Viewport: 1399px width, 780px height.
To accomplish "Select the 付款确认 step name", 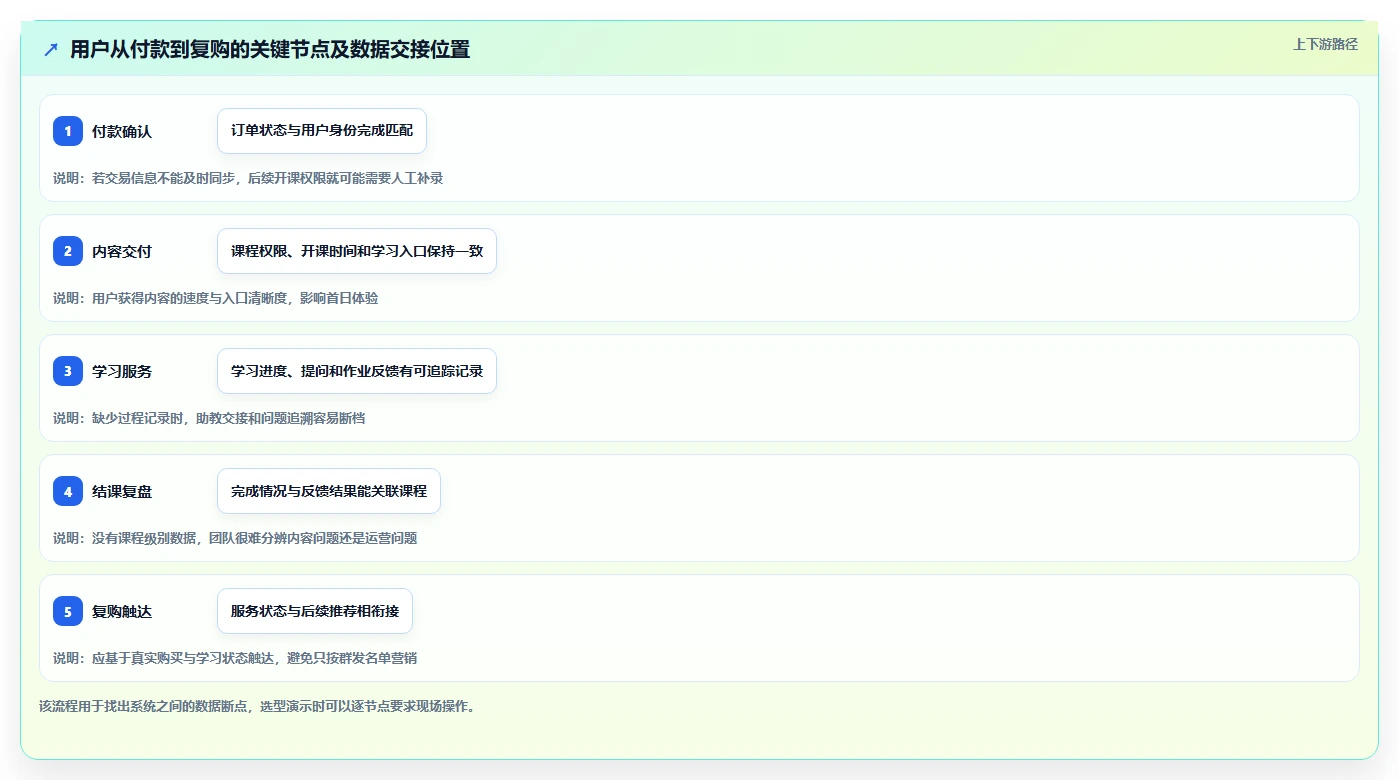I will (122, 131).
